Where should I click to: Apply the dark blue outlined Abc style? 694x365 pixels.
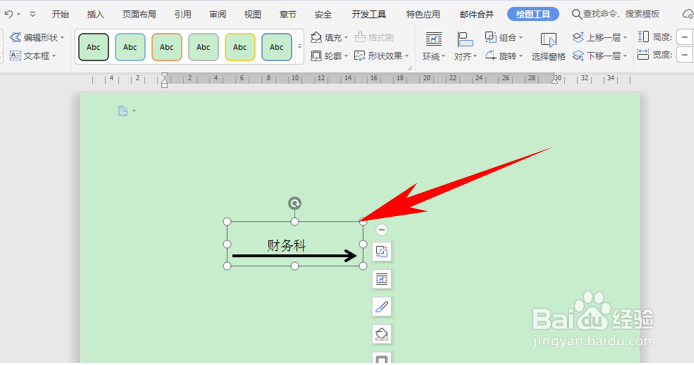[x=277, y=47]
